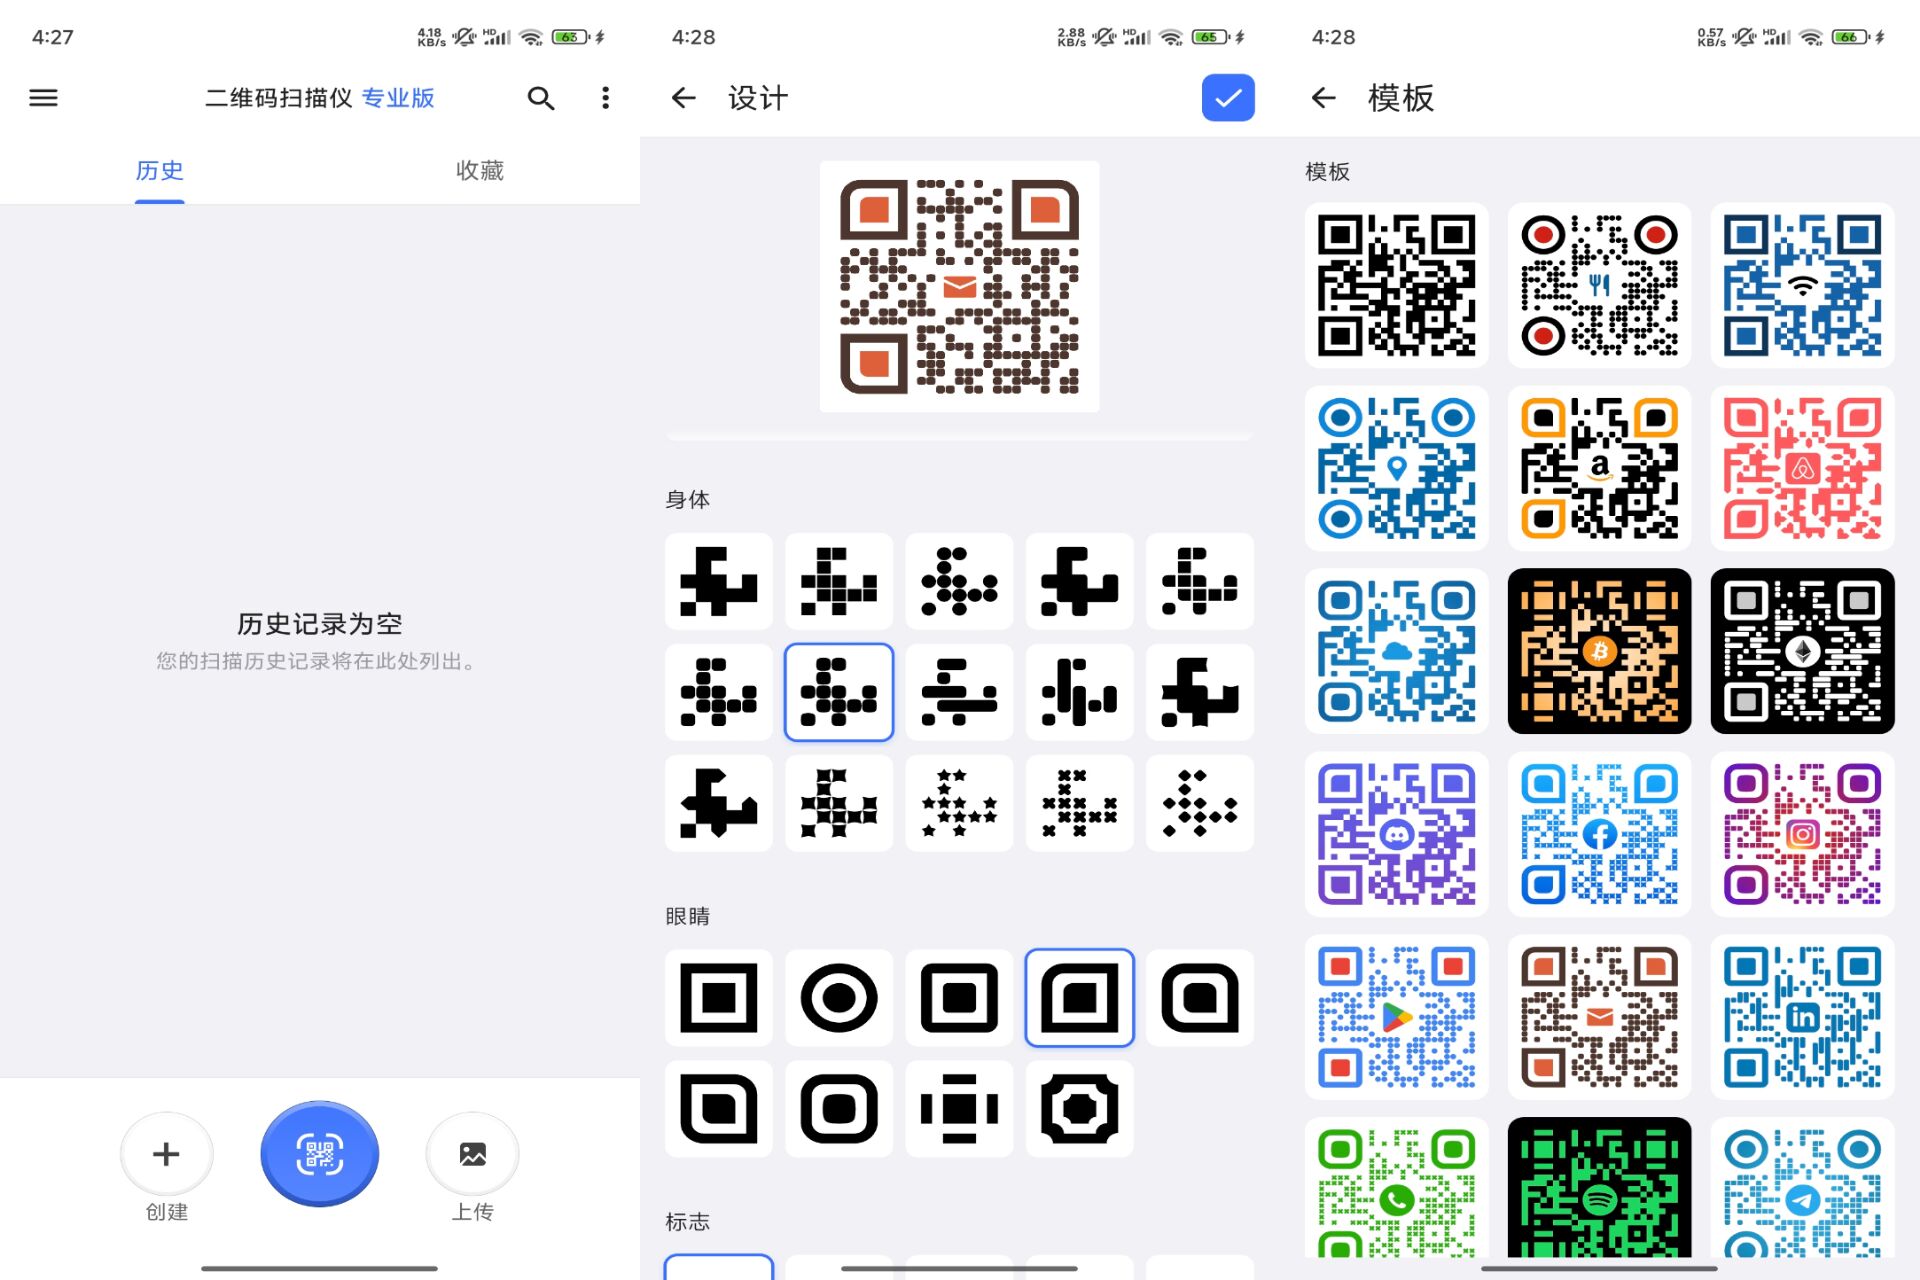Select the Bitcoin QR code template
Screen dimensions: 1920x1280
[1598, 651]
